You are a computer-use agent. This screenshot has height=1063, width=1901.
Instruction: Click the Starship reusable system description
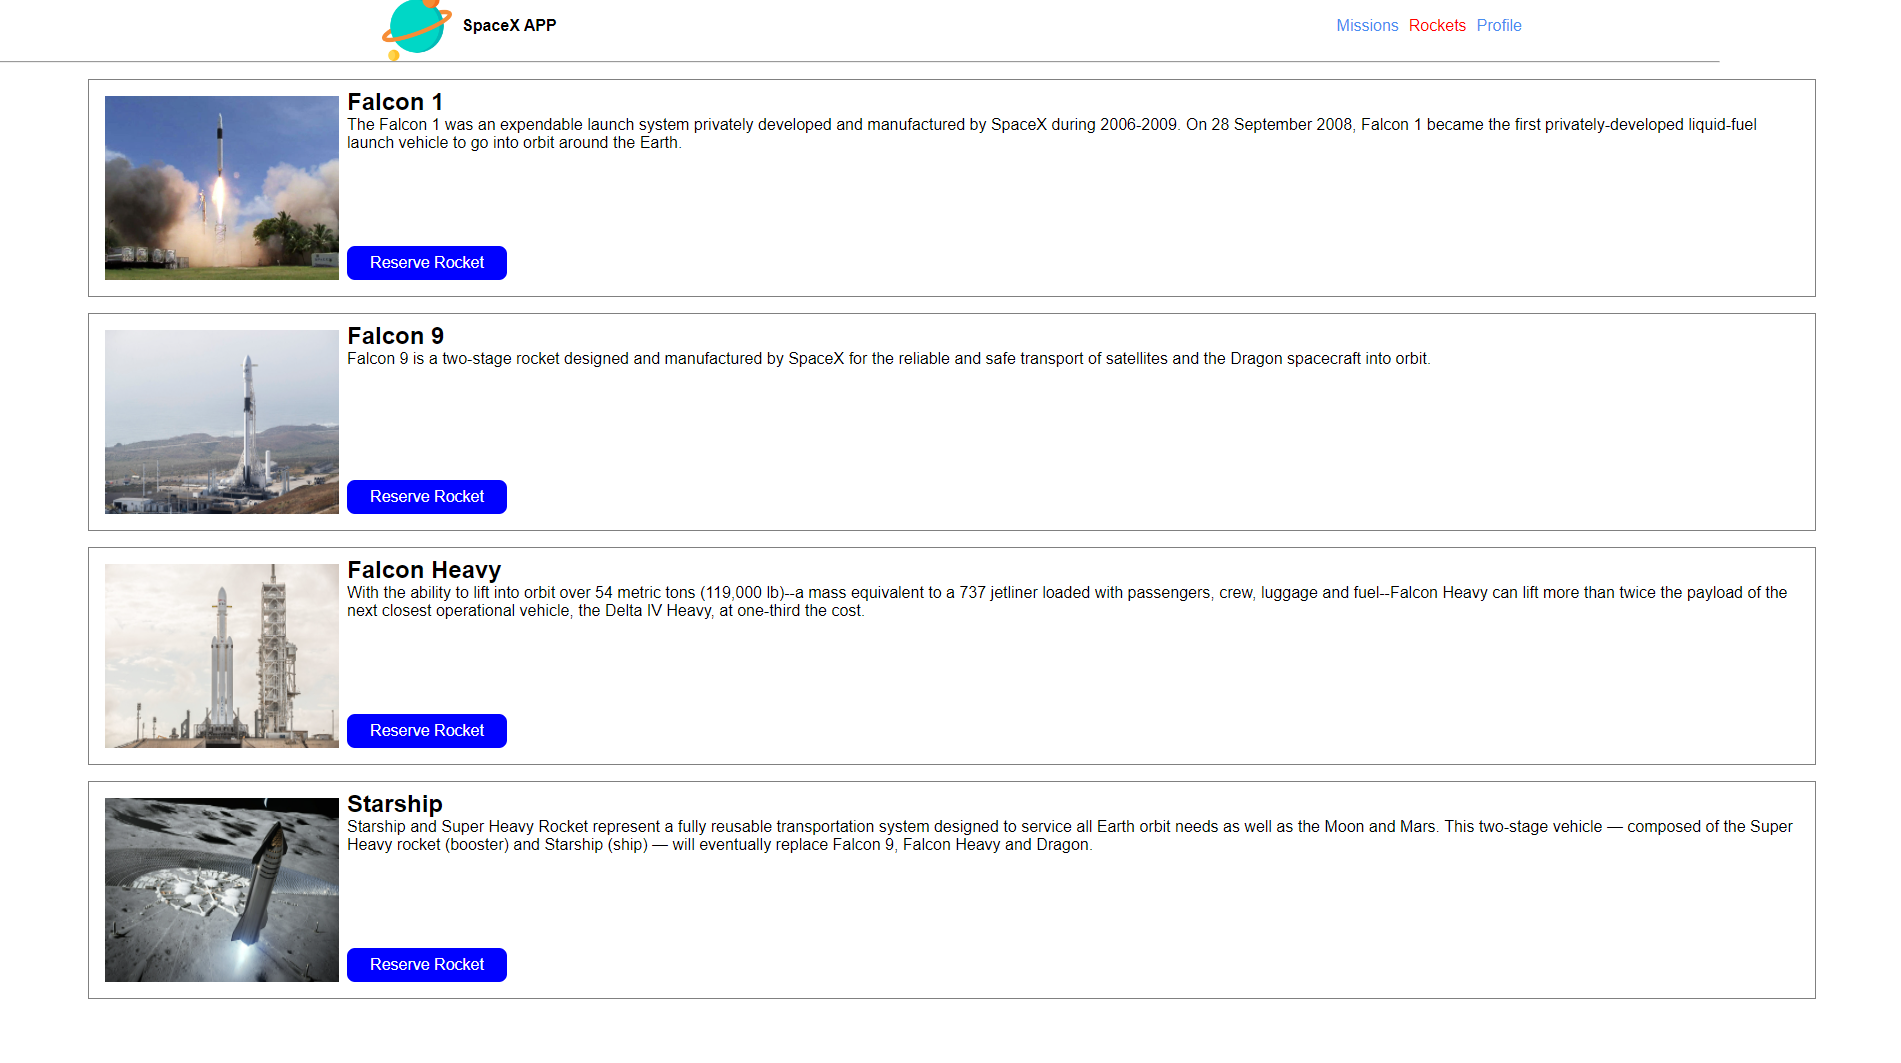click(1070, 836)
